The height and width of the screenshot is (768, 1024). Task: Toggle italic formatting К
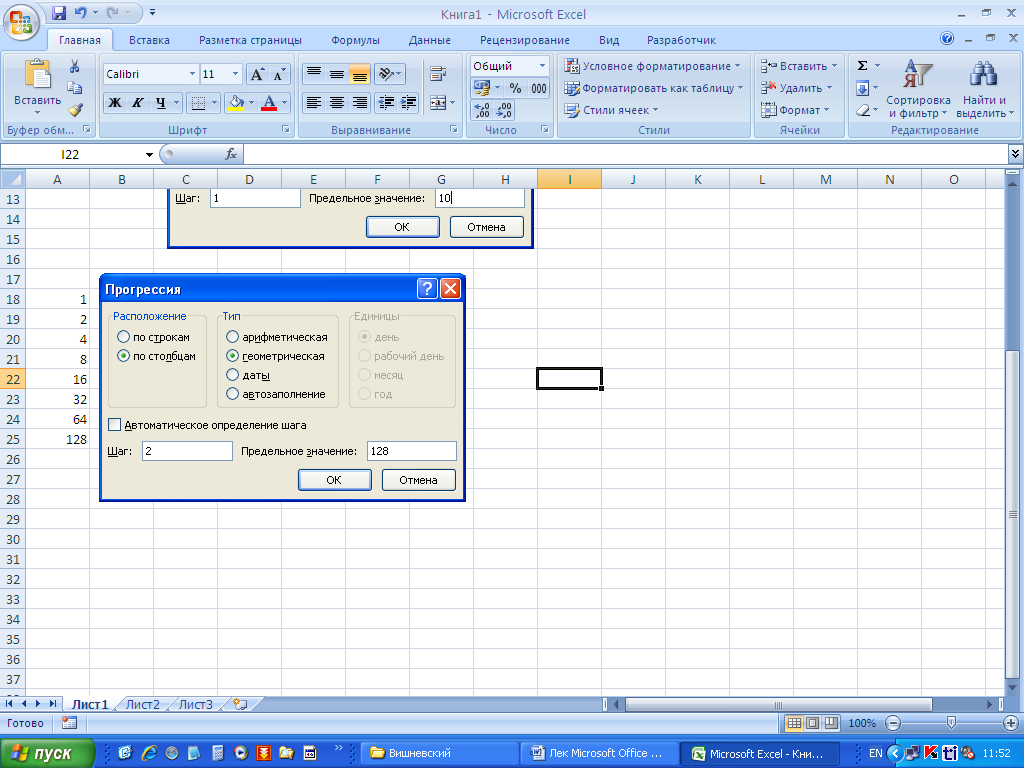click(x=137, y=103)
